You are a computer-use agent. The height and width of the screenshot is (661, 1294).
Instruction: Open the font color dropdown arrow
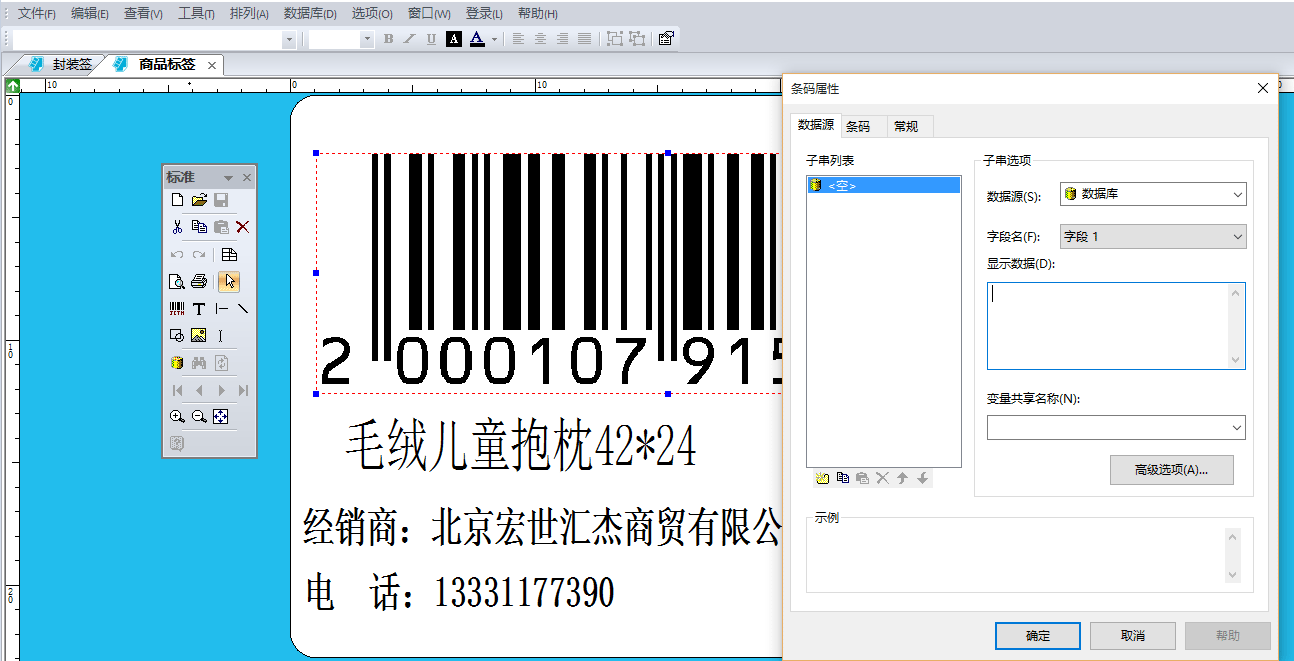[494, 39]
